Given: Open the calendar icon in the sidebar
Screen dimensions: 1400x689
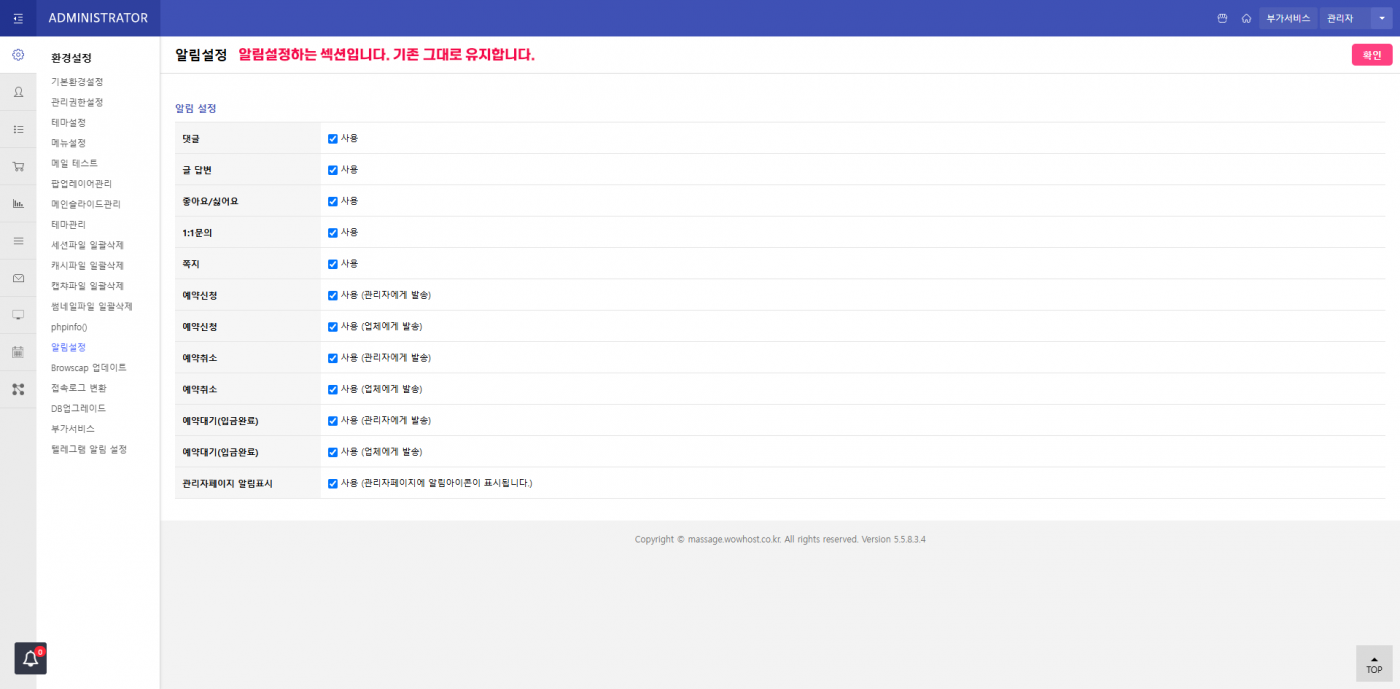Looking at the screenshot, I should (18, 352).
